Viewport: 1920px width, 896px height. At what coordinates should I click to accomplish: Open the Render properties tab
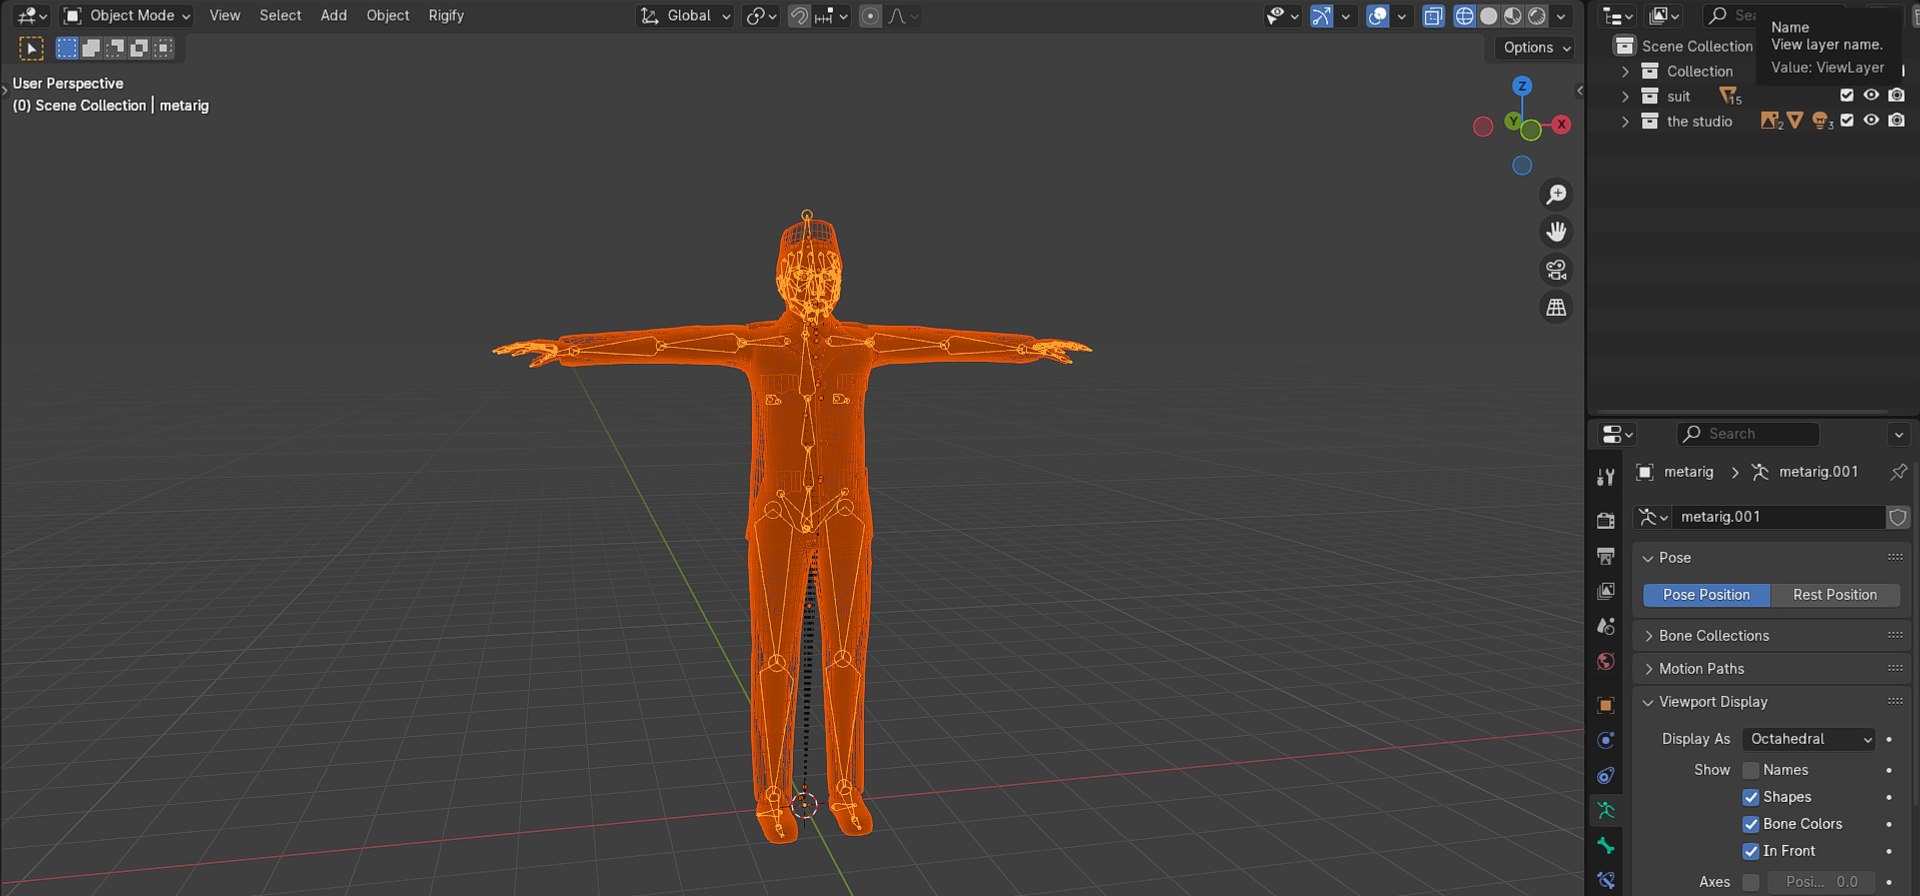pyautogui.click(x=1606, y=520)
